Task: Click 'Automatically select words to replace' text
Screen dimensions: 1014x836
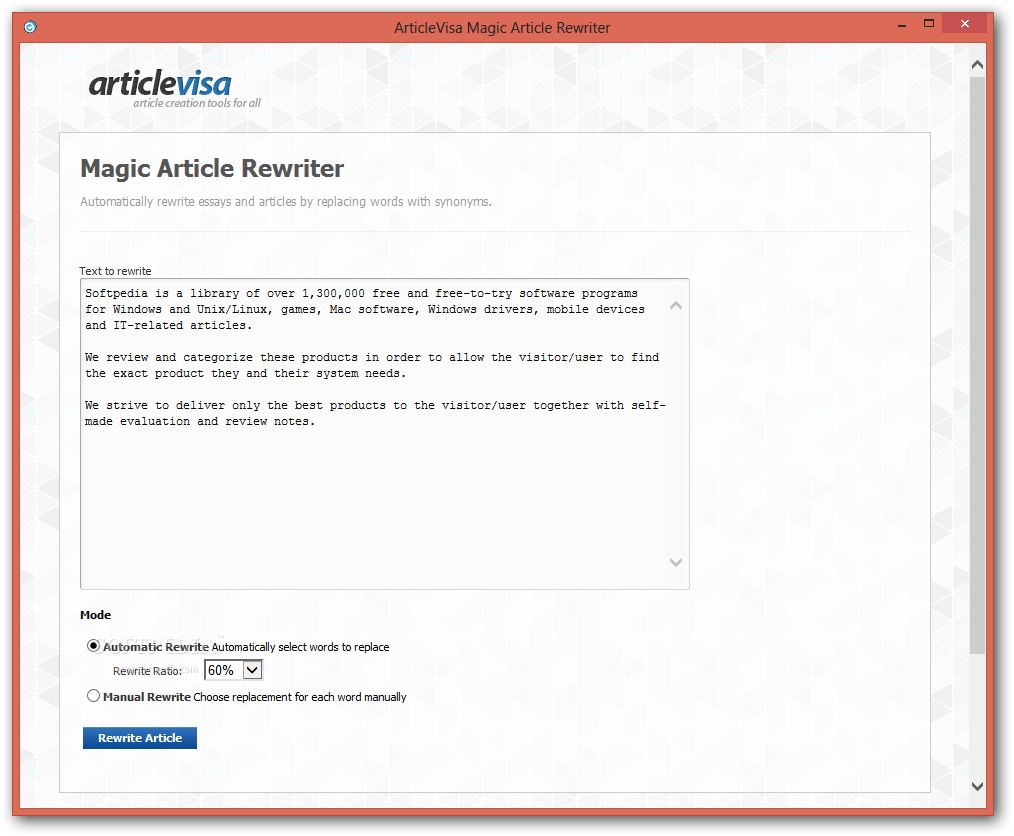Action: 300,647
